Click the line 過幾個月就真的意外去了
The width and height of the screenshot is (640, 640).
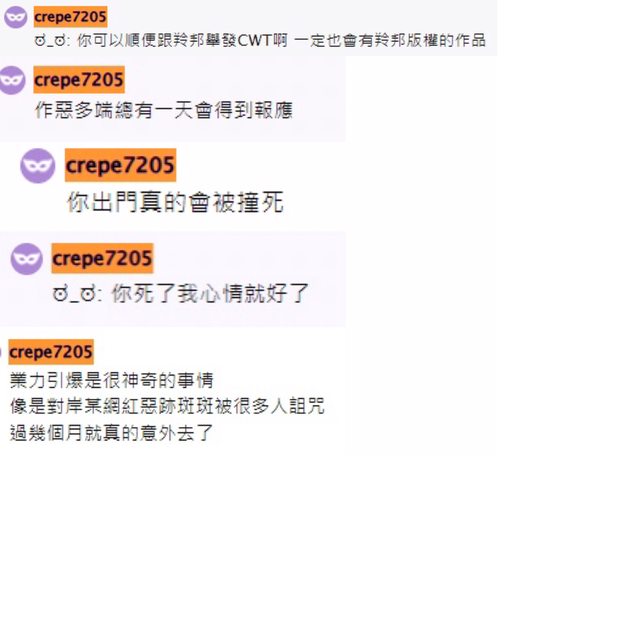[x=111, y=433]
